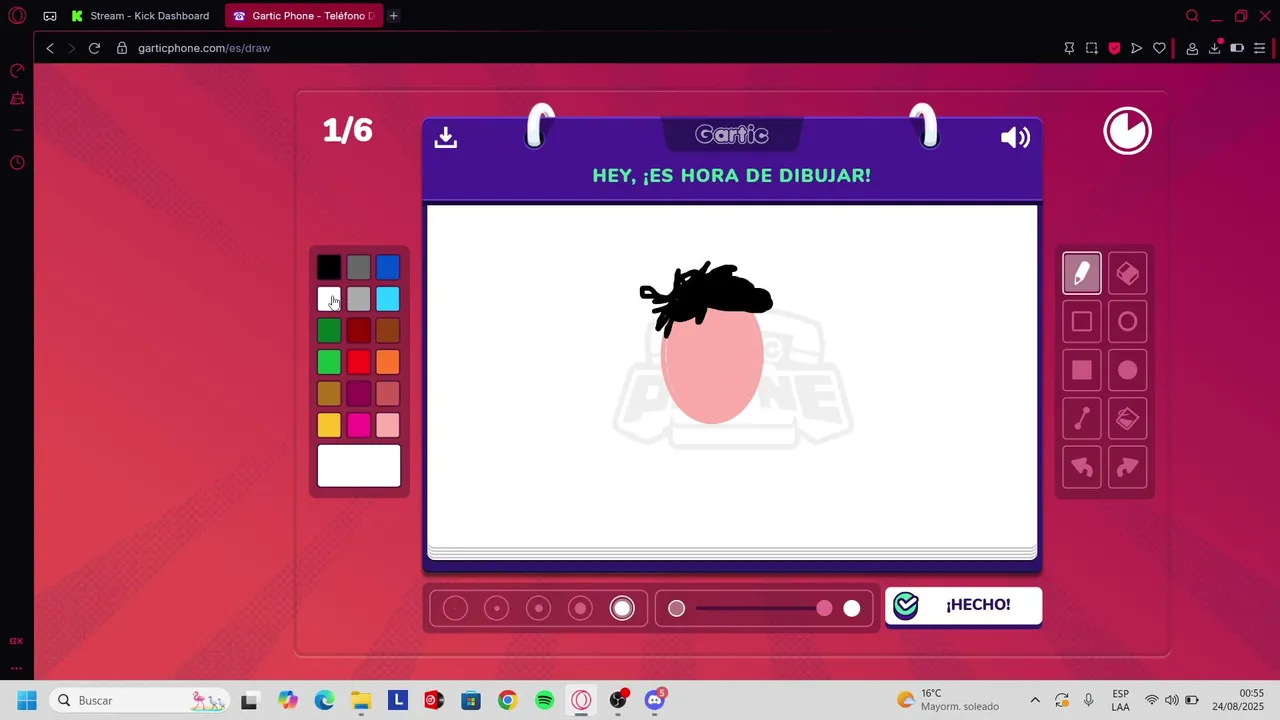Draw on the white canvas area

(732, 376)
